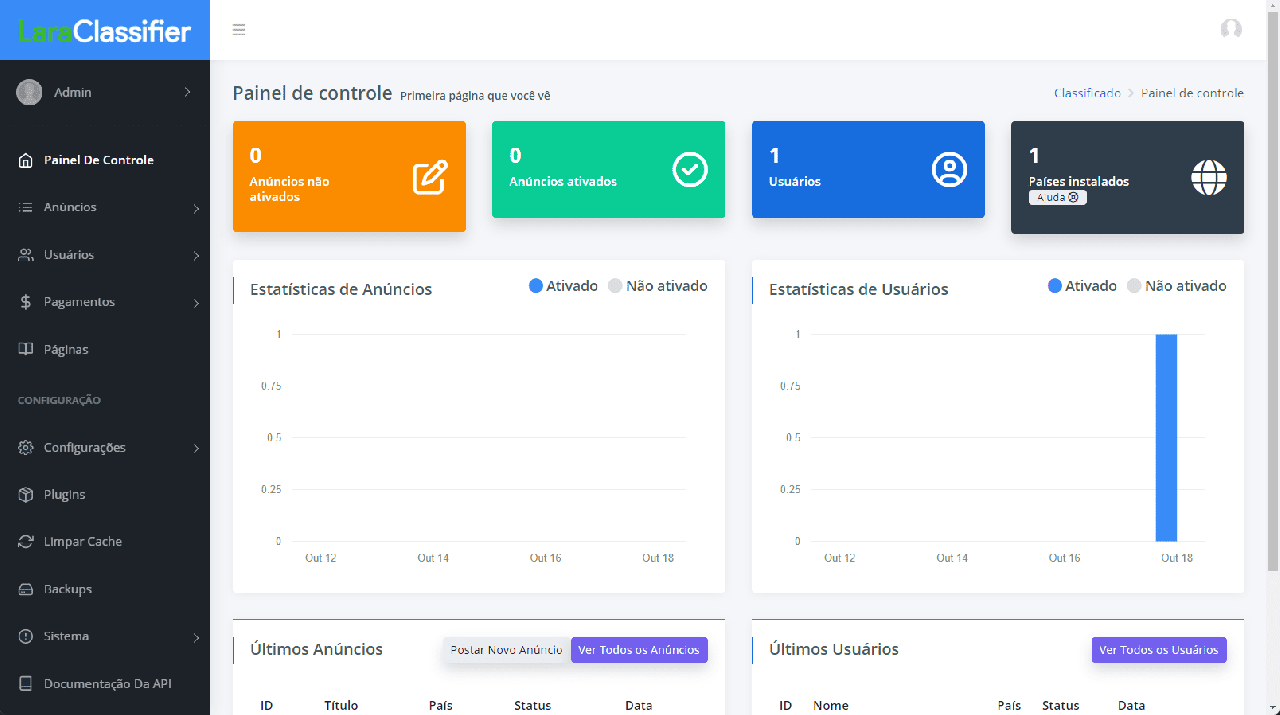The width and height of the screenshot is (1280, 715).
Task: Toggle Ativado legend in Estatísticas de Anúncios
Action: pyautogui.click(x=563, y=286)
